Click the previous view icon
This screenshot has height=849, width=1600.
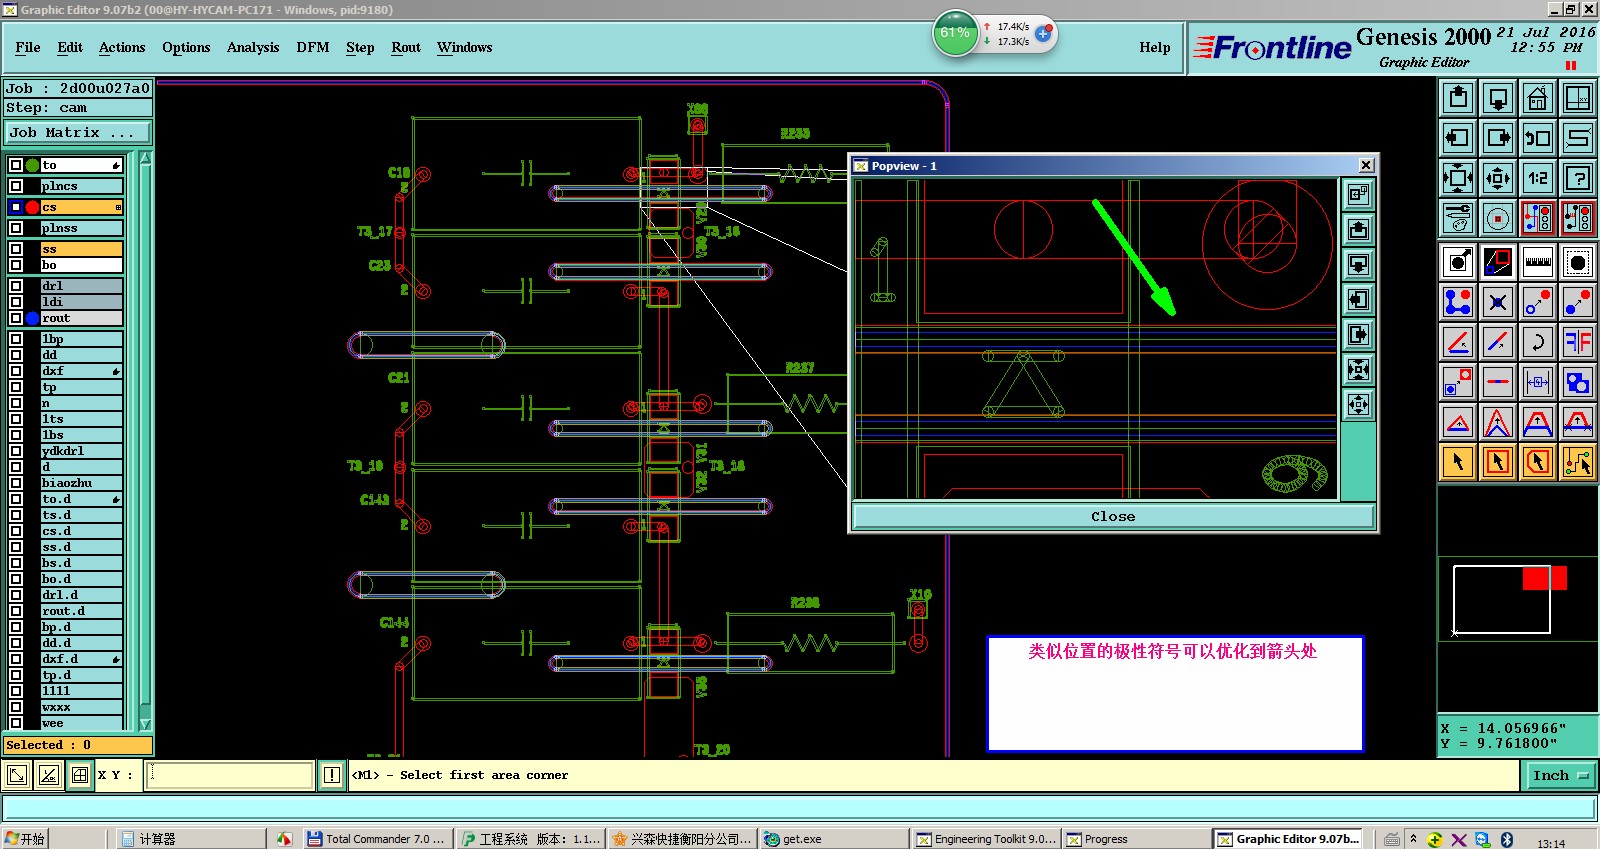coord(1538,138)
